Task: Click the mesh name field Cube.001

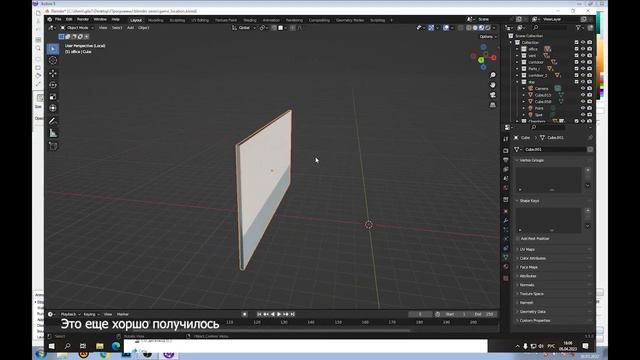Action: (x=555, y=149)
